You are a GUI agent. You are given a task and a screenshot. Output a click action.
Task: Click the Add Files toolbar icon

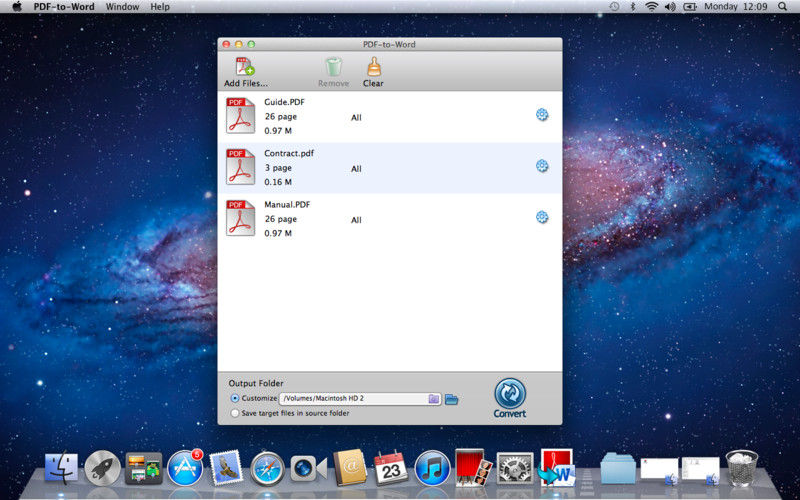(x=245, y=67)
